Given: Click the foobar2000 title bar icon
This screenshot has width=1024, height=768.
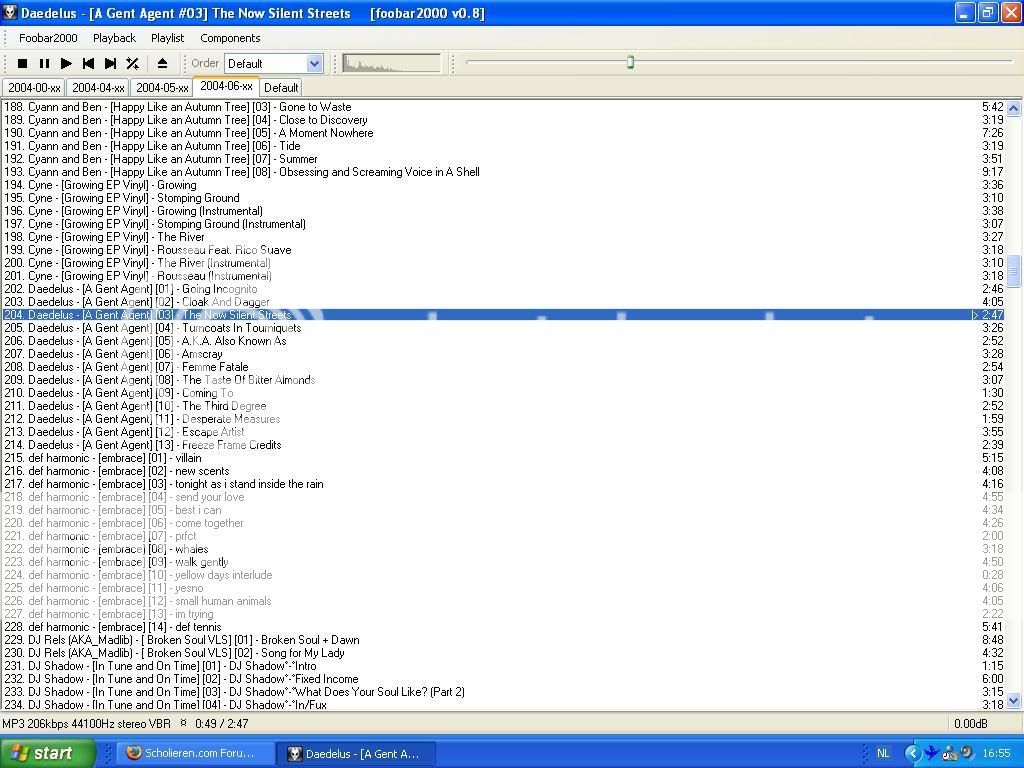Looking at the screenshot, I should click(x=10, y=13).
